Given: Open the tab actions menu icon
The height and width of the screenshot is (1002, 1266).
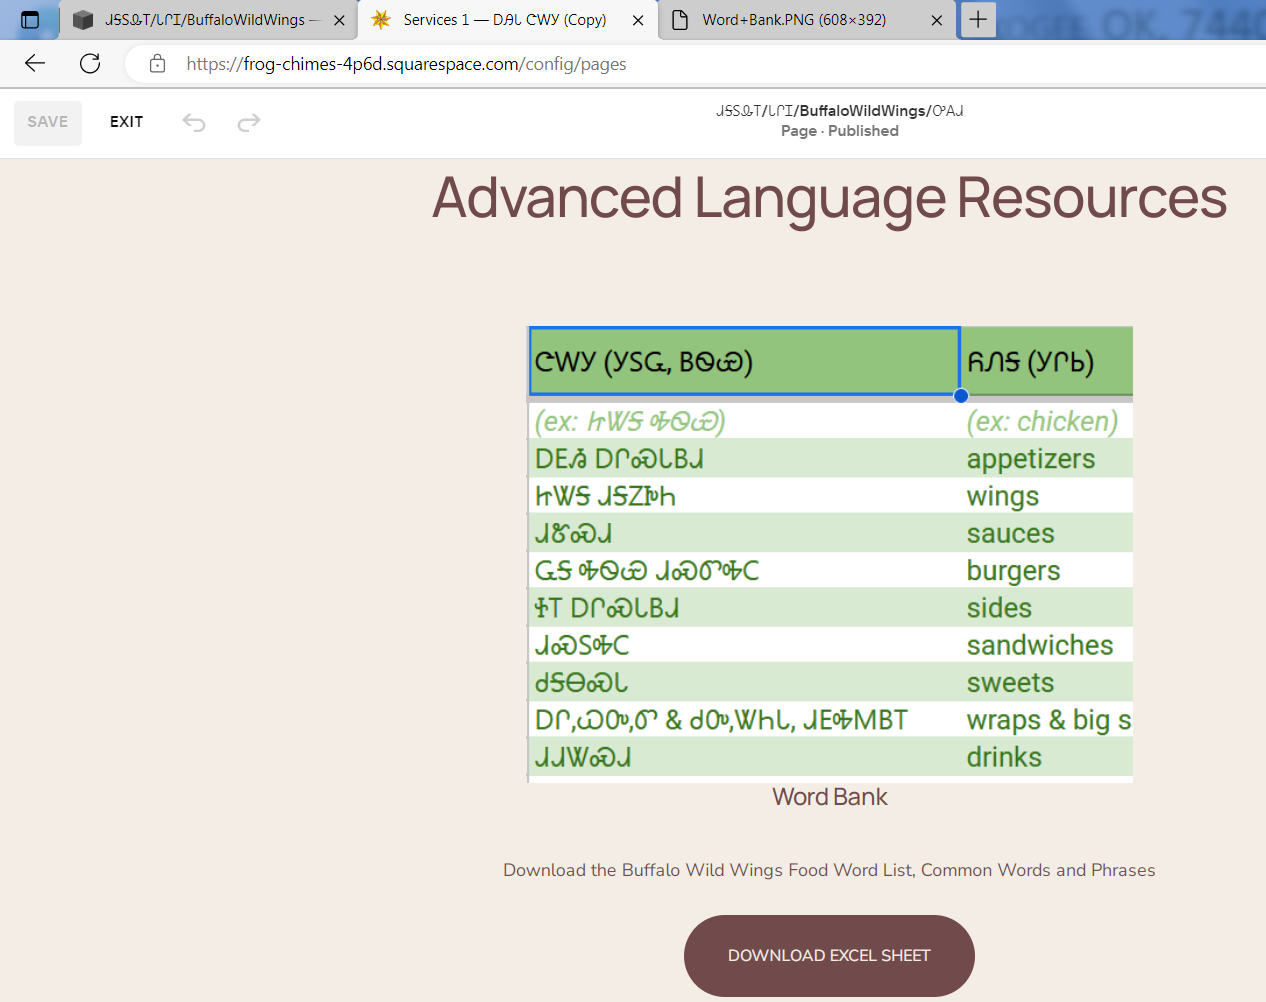Looking at the screenshot, I should pyautogui.click(x=30, y=20).
